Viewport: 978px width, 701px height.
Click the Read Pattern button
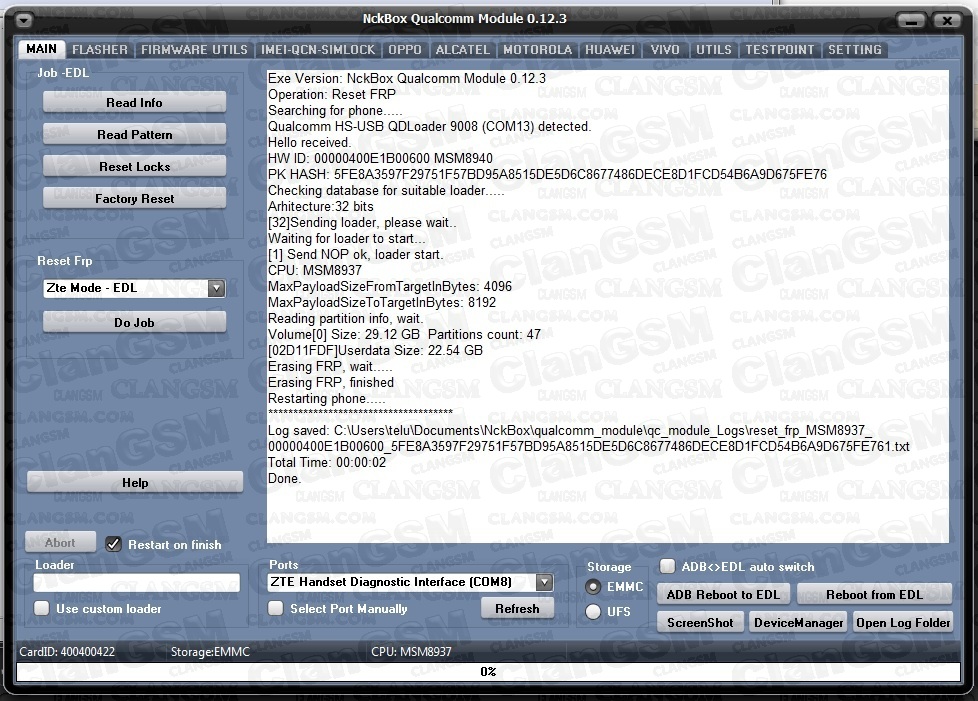tap(134, 135)
